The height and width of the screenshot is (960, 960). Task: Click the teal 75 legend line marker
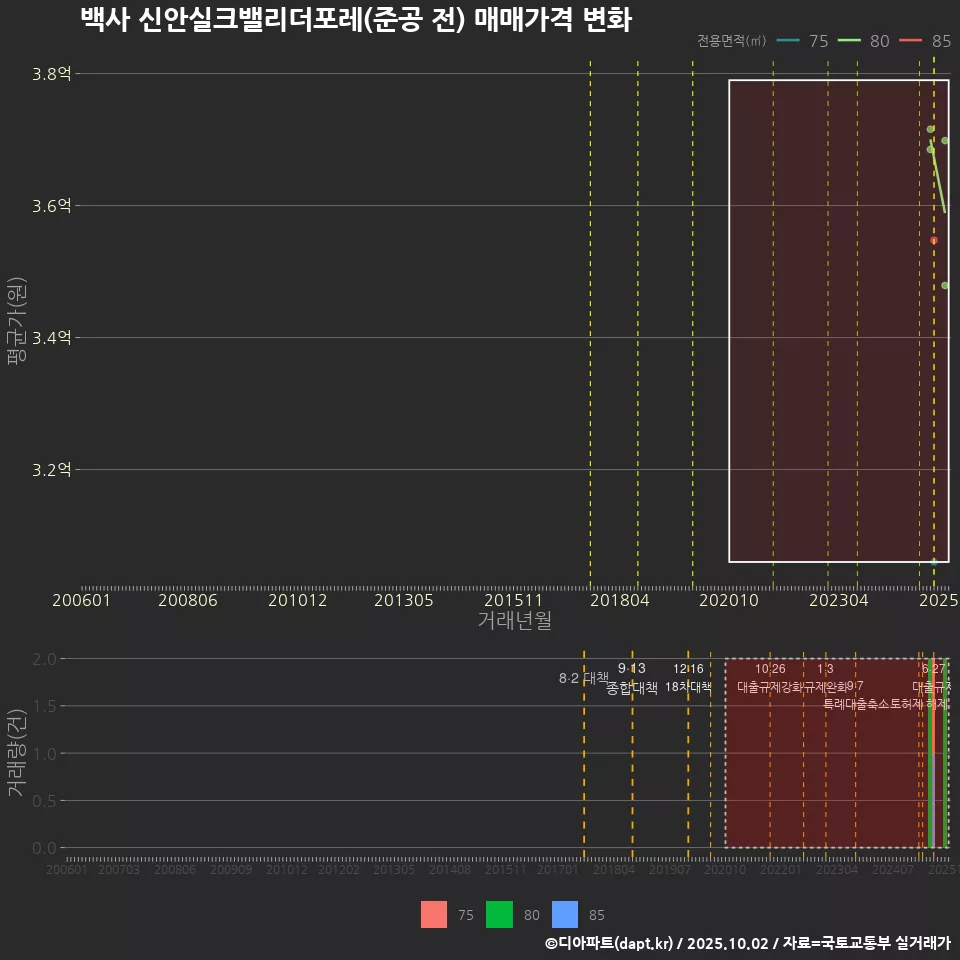pos(788,41)
